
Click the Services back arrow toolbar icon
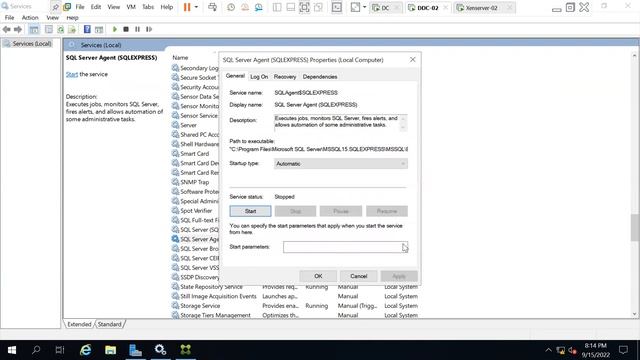click(6, 29)
